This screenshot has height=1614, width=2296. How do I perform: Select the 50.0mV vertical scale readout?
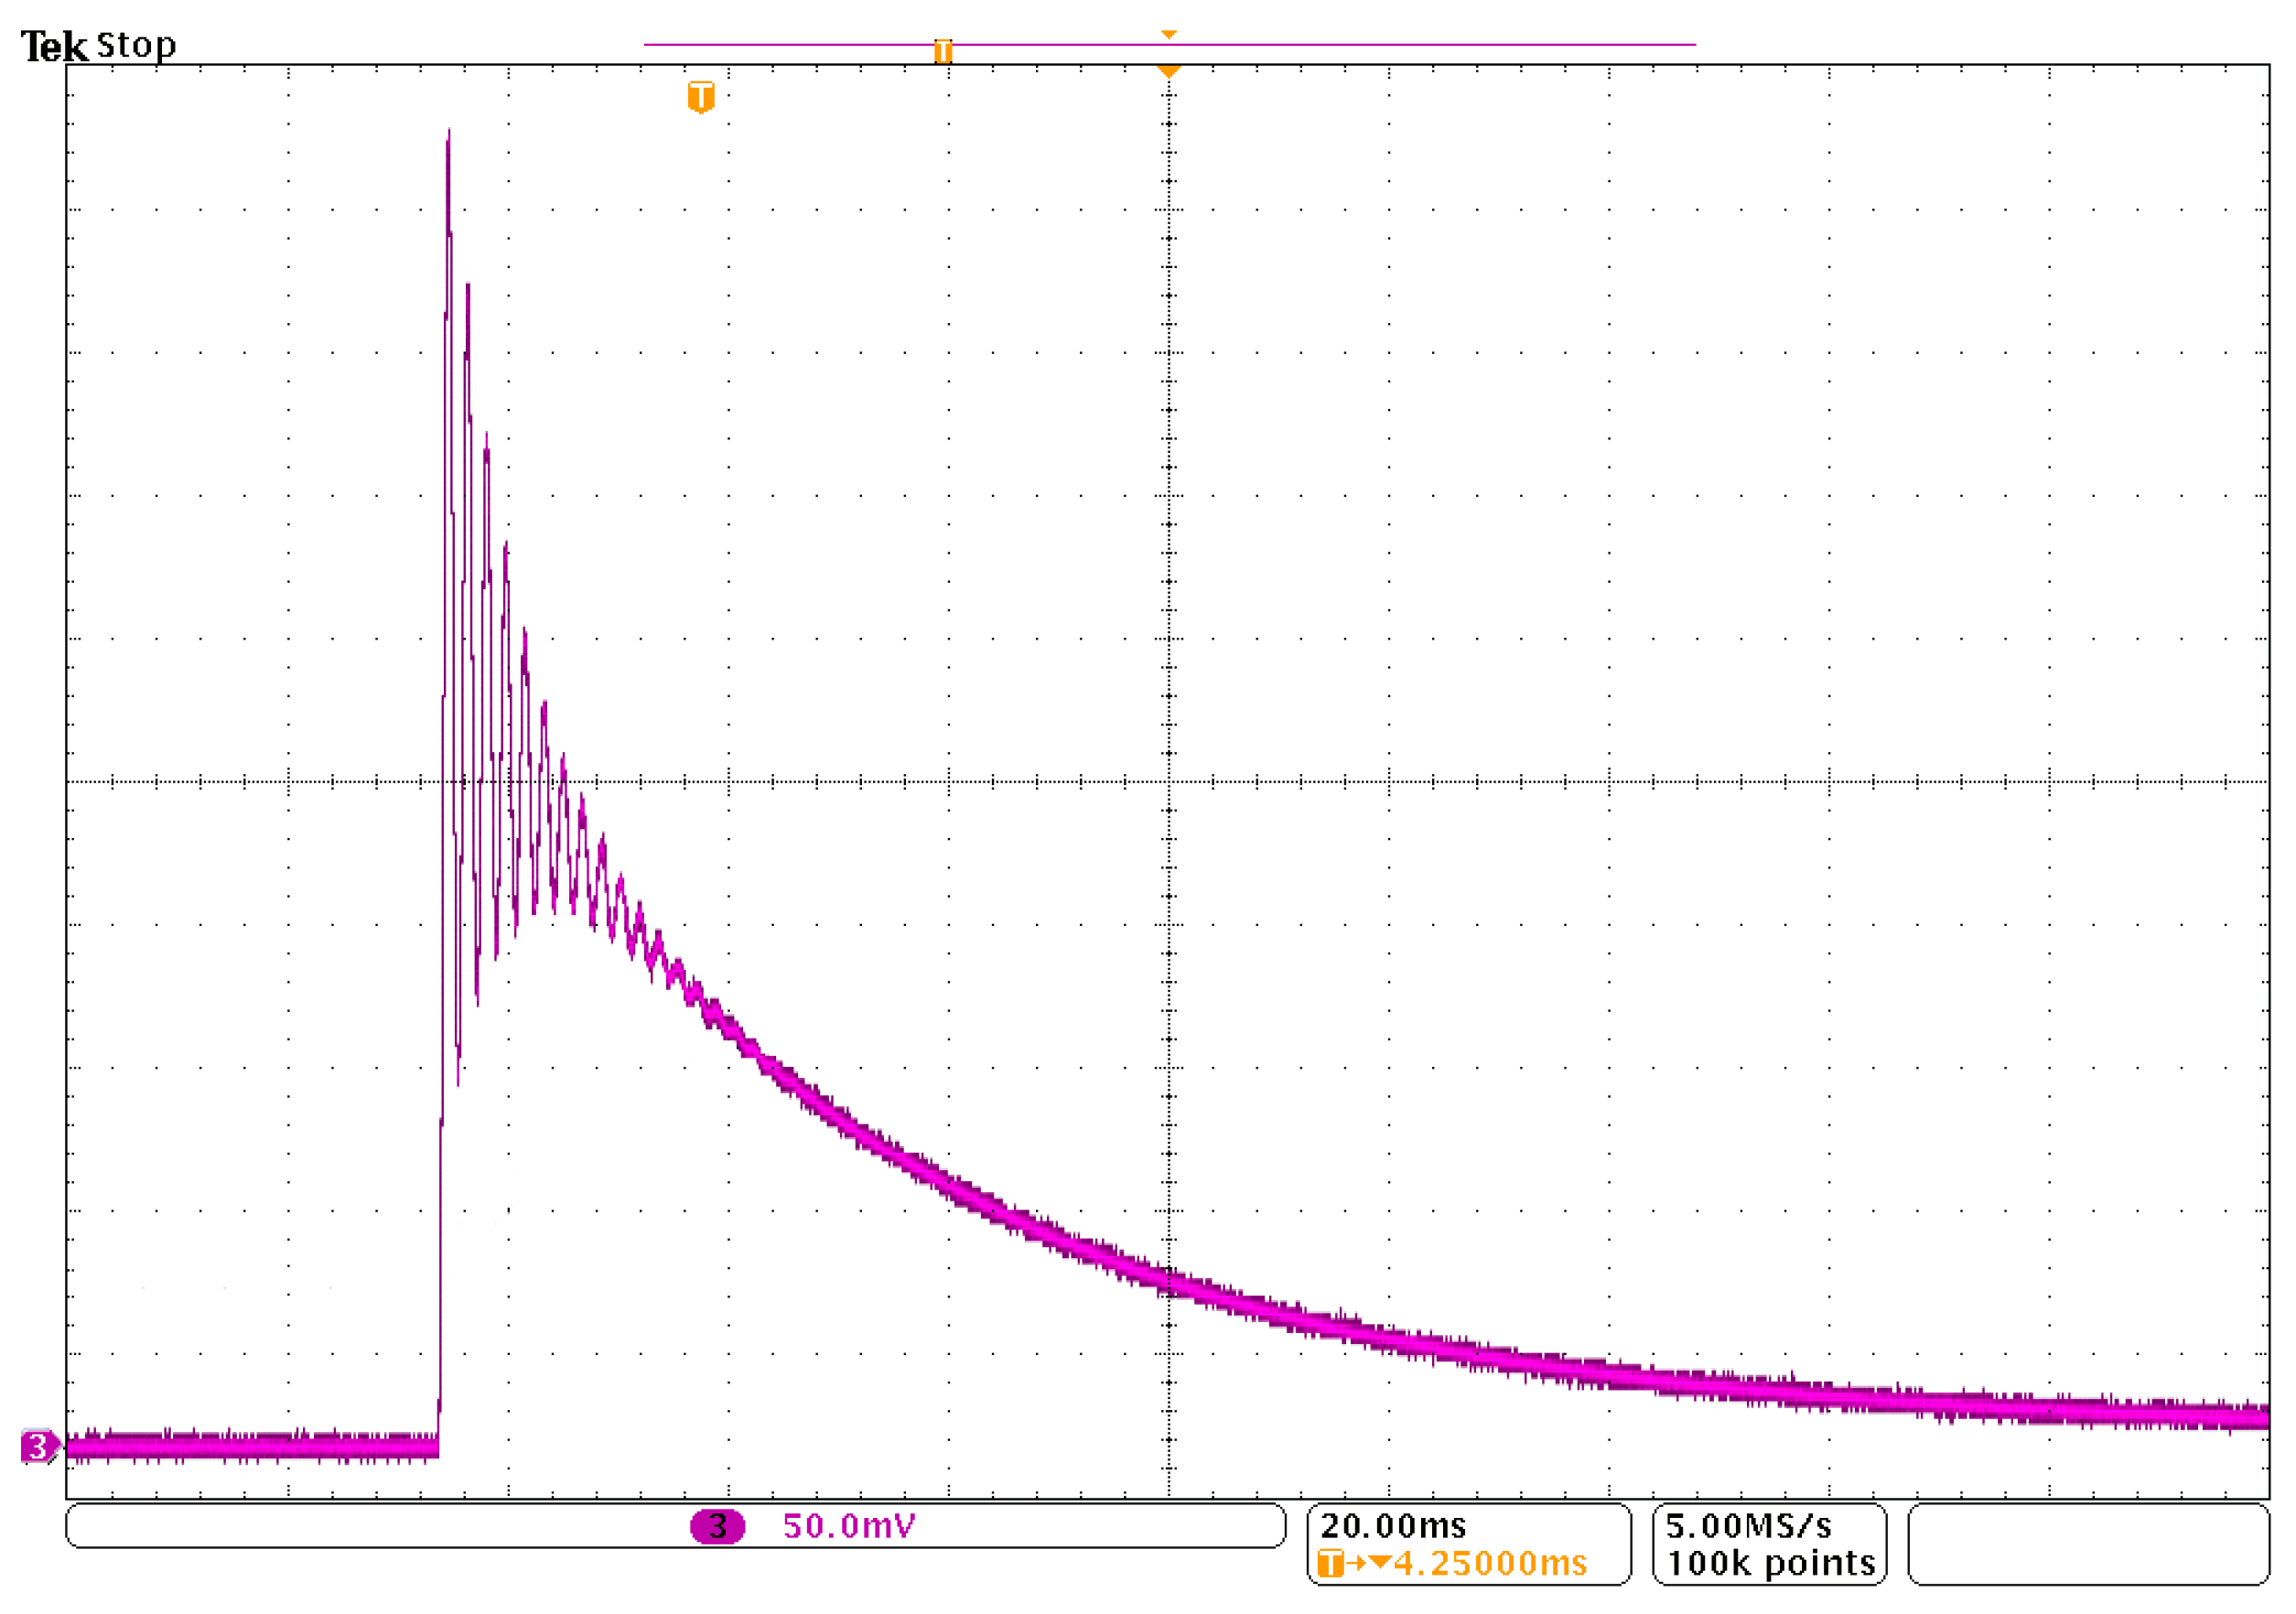(848, 1526)
